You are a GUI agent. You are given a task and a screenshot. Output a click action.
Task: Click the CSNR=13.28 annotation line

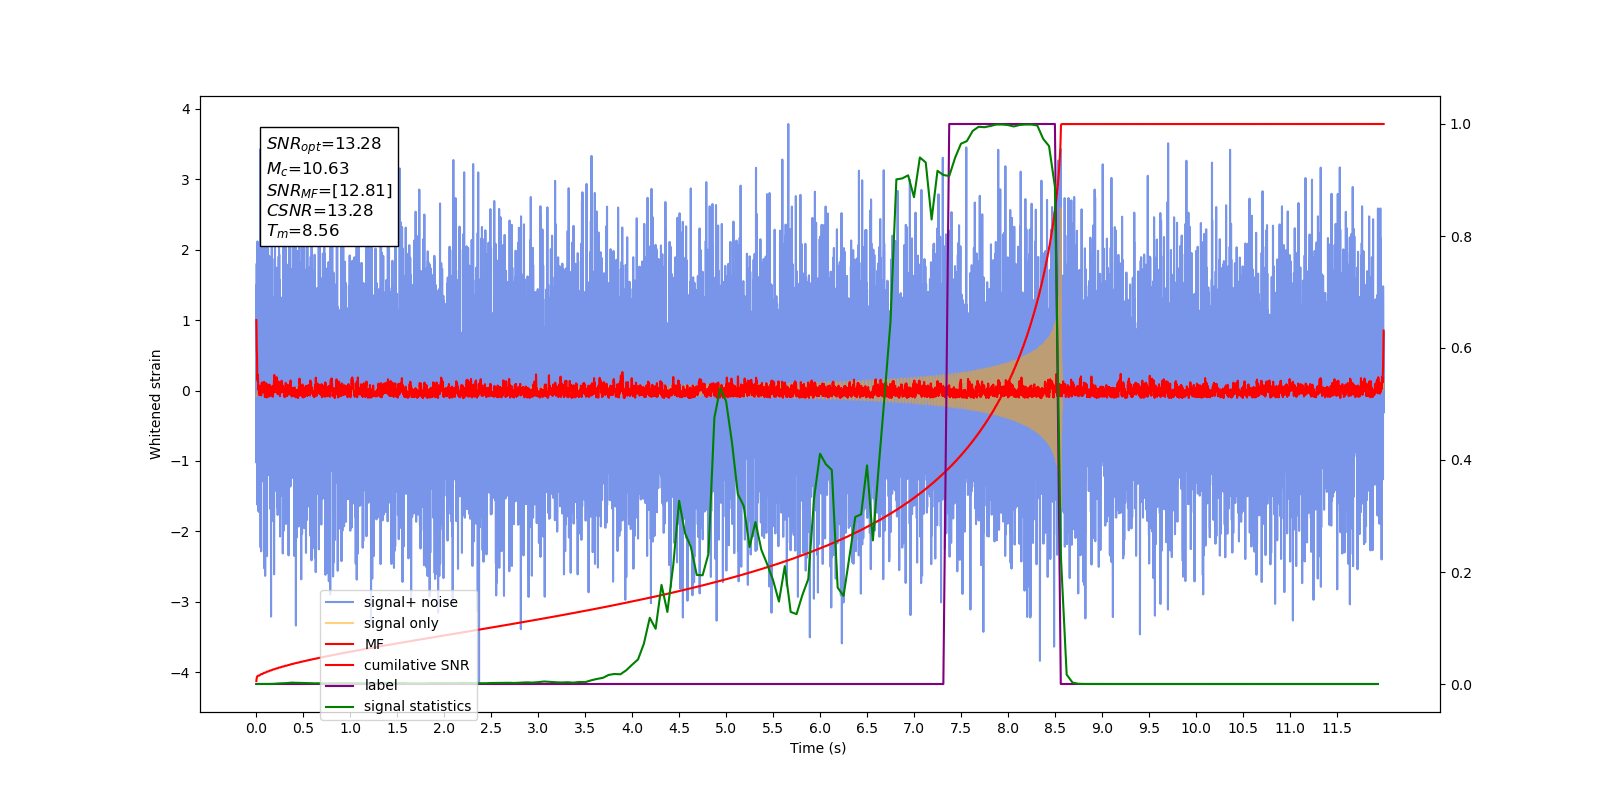[320, 211]
